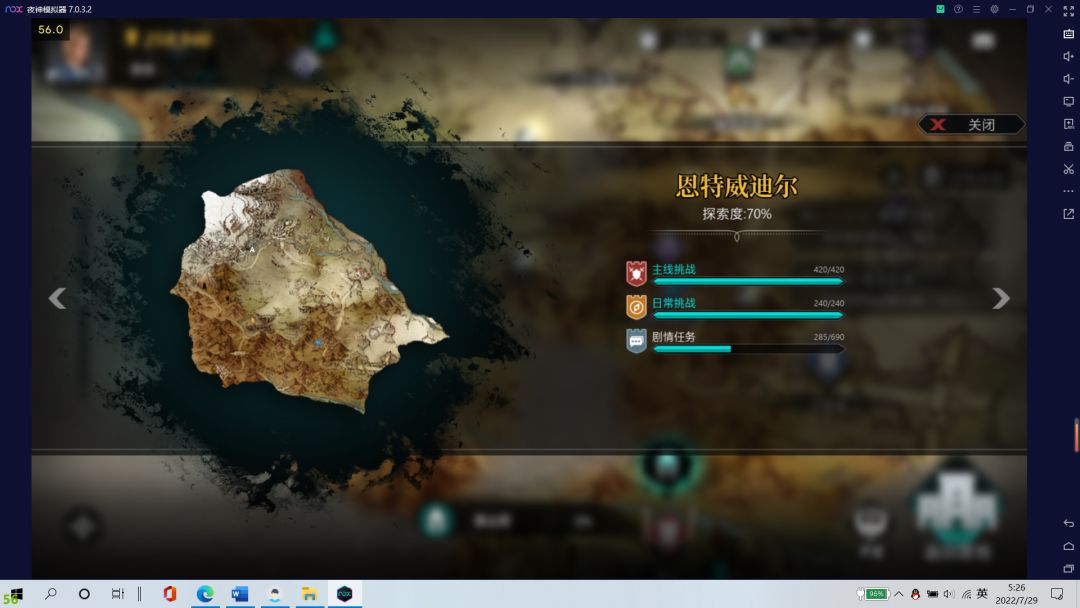Click the green Nox title bar icon
This screenshot has width=1080, height=608.
[940, 9]
